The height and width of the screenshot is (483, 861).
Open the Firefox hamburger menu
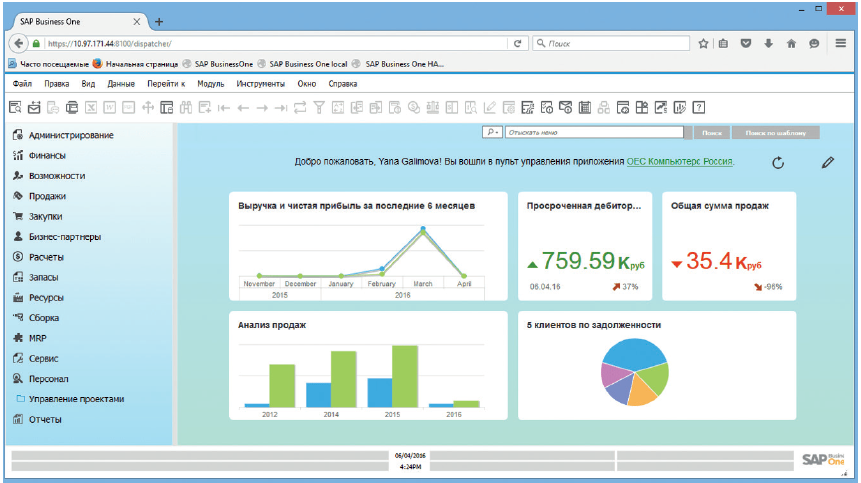(x=840, y=43)
